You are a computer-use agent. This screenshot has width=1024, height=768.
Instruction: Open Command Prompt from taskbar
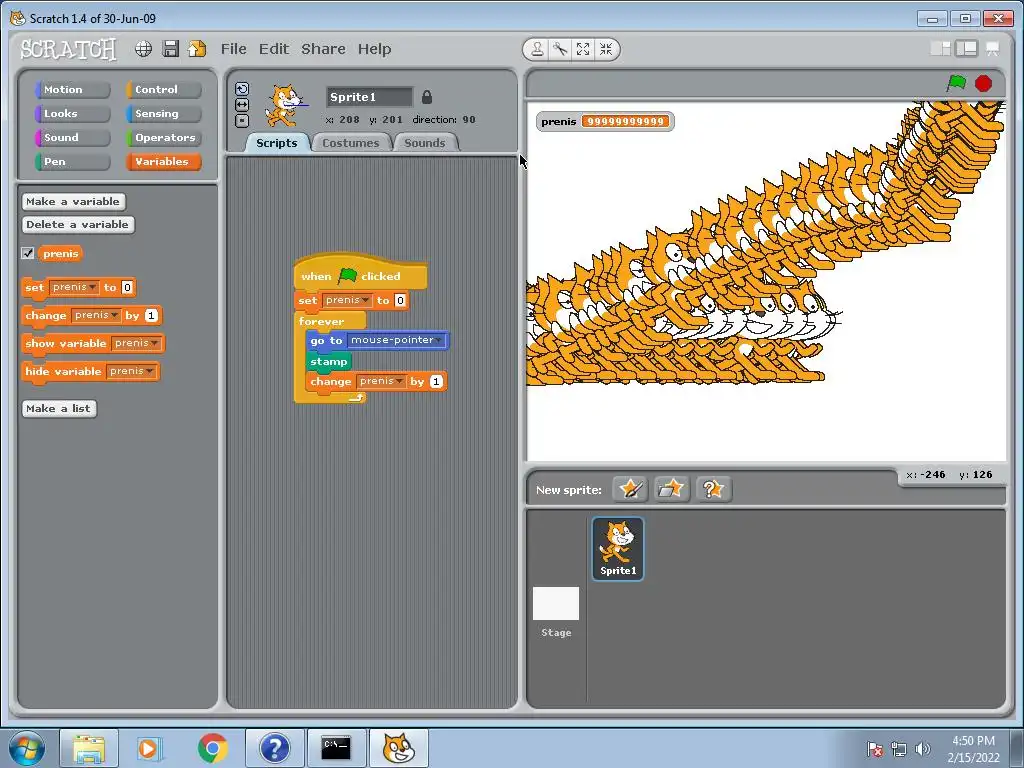336,748
